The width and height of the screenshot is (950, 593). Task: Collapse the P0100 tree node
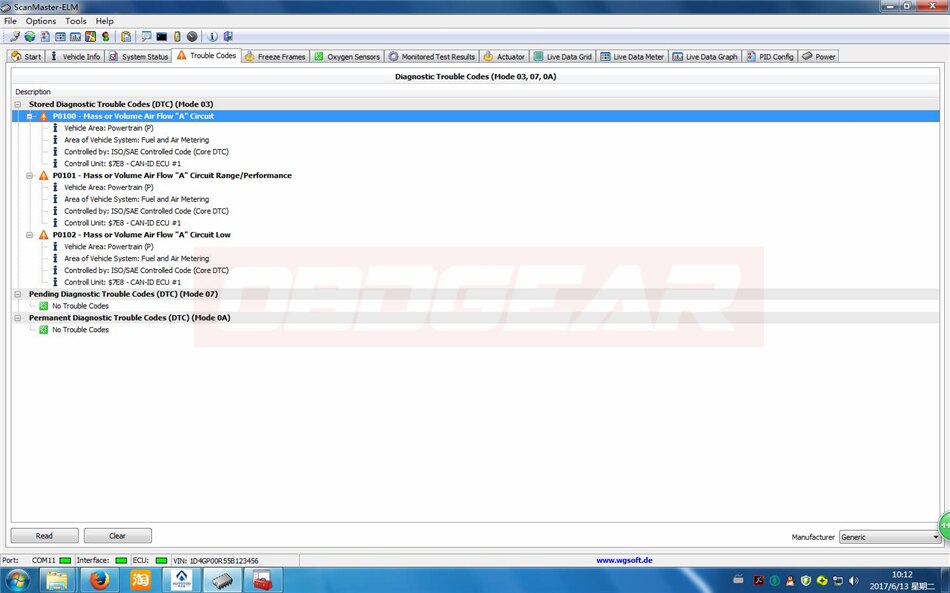point(30,116)
